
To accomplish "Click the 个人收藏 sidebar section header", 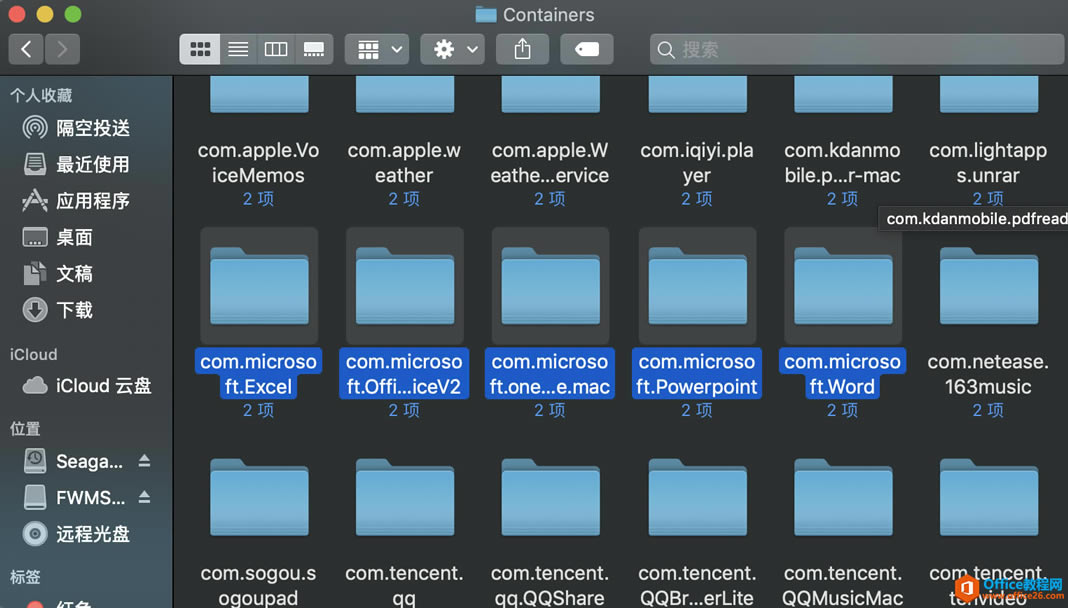I will click(41, 95).
